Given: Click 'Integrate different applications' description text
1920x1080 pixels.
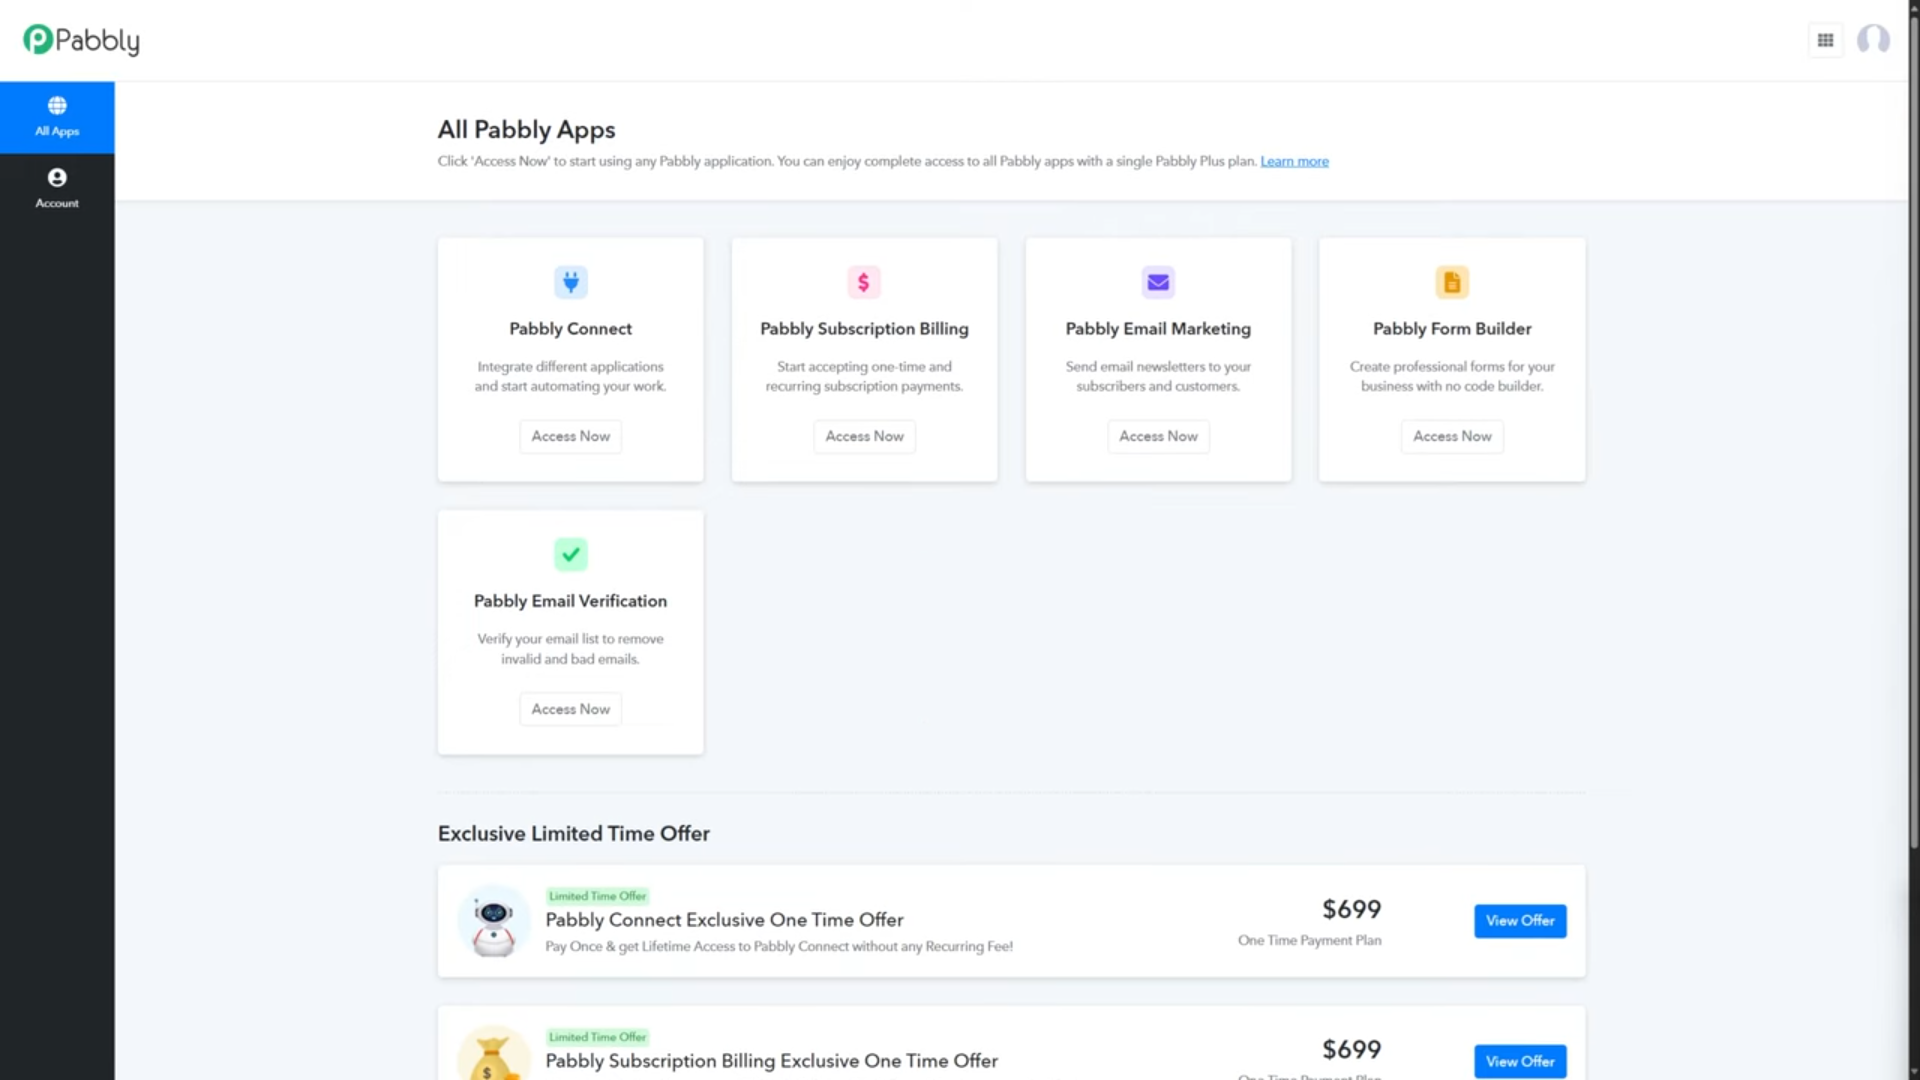Looking at the screenshot, I should (570, 376).
